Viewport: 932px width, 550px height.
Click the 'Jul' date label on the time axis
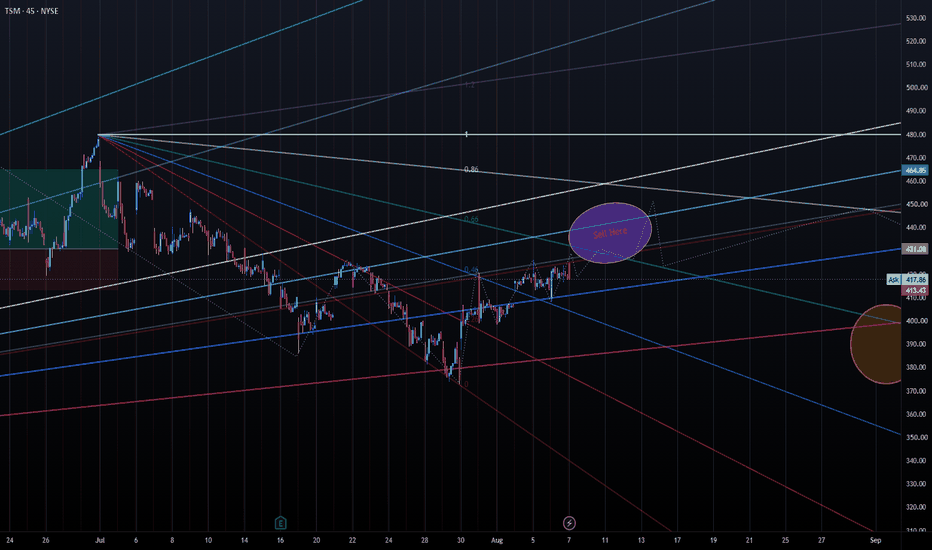click(99, 540)
